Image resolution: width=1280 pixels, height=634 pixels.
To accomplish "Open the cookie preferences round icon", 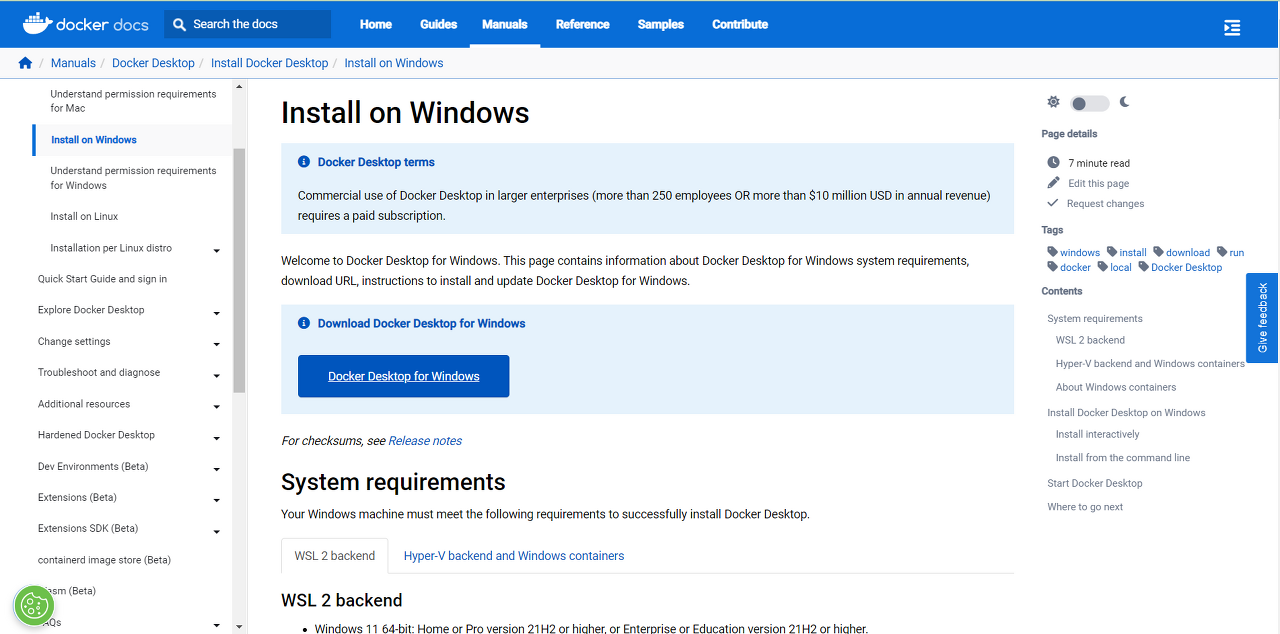I will point(34,606).
